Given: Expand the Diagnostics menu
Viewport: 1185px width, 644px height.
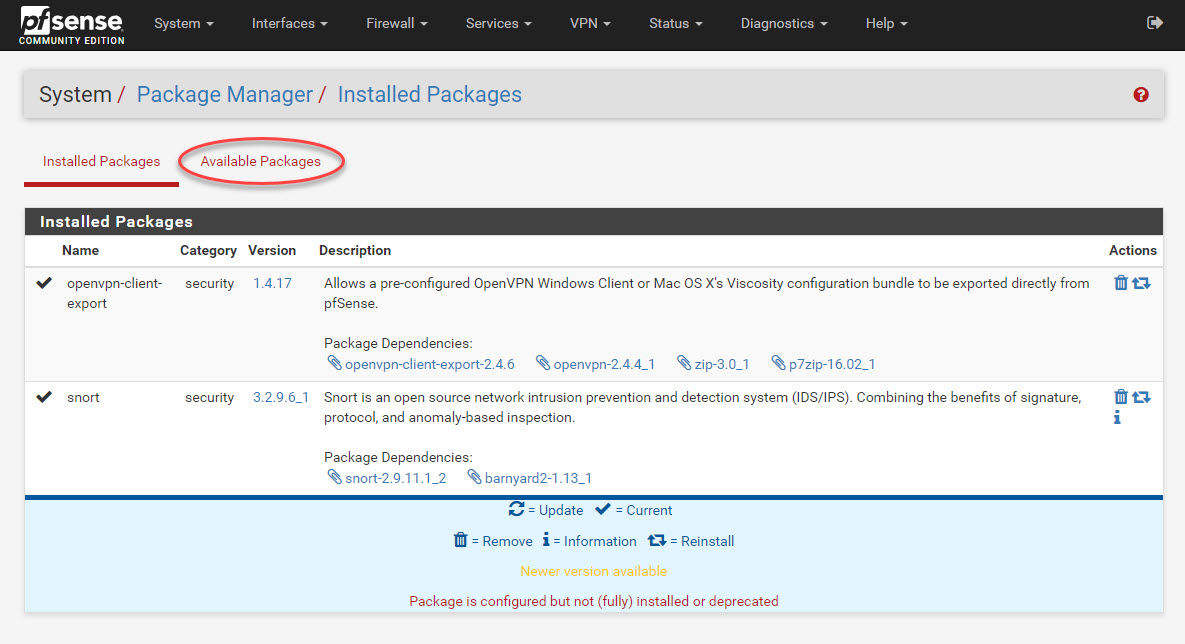Looking at the screenshot, I should point(784,23).
